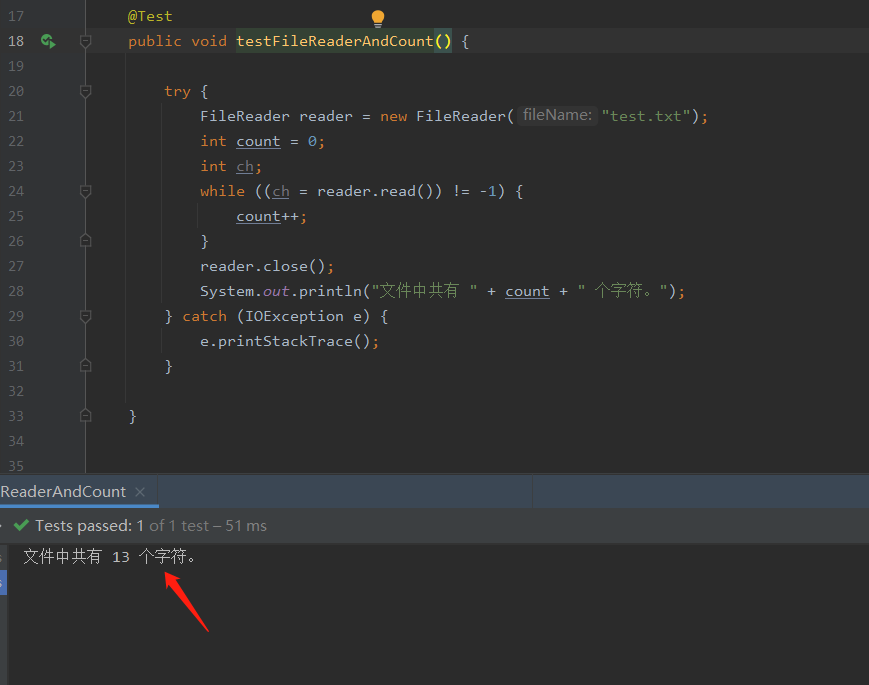Click line number 21 in the gutter

(16, 116)
